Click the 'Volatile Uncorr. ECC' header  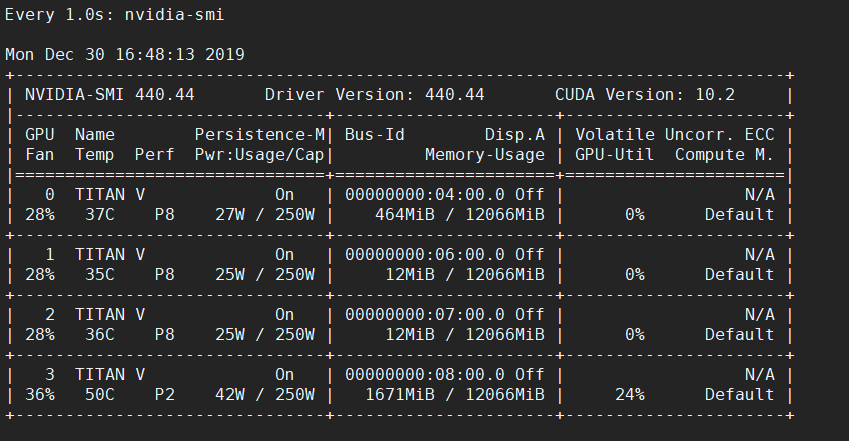click(675, 135)
